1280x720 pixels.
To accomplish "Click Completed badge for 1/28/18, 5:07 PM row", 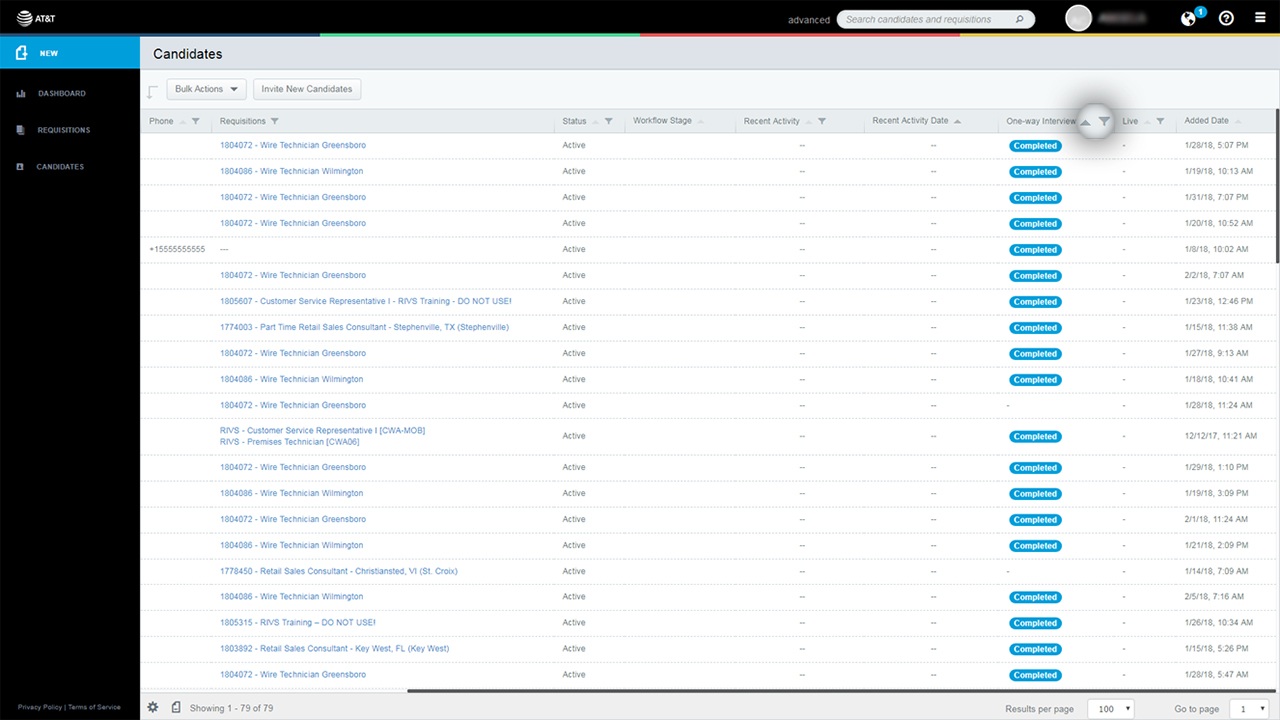I will (x=1035, y=146).
